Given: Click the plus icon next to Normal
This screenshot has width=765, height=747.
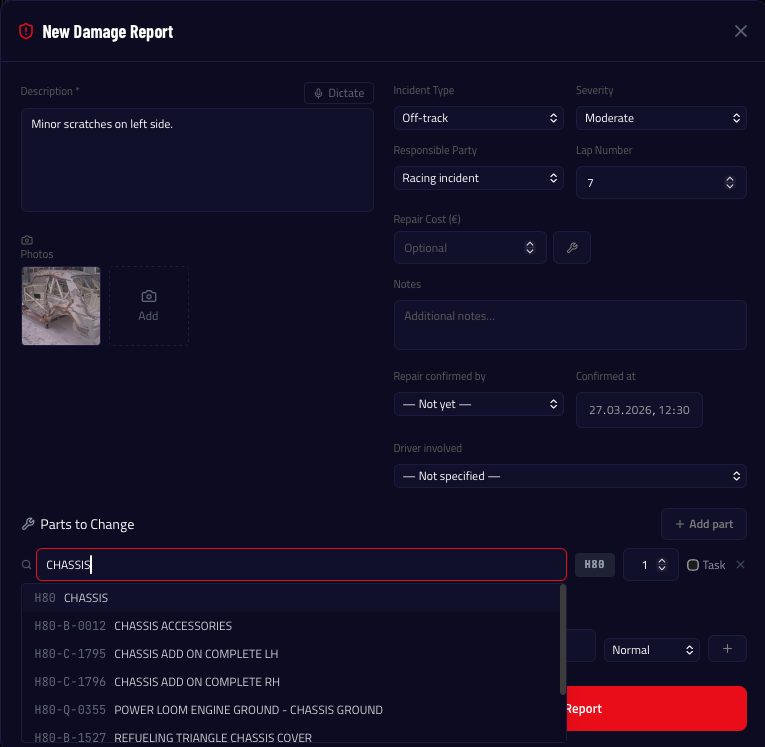Looking at the screenshot, I should click(x=727, y=649).
